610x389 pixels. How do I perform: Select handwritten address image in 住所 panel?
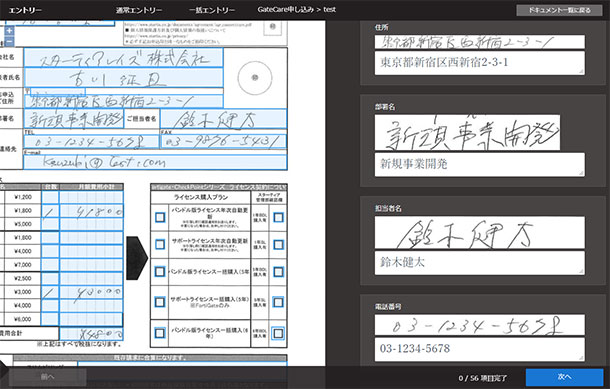click(x=480, y=42)
